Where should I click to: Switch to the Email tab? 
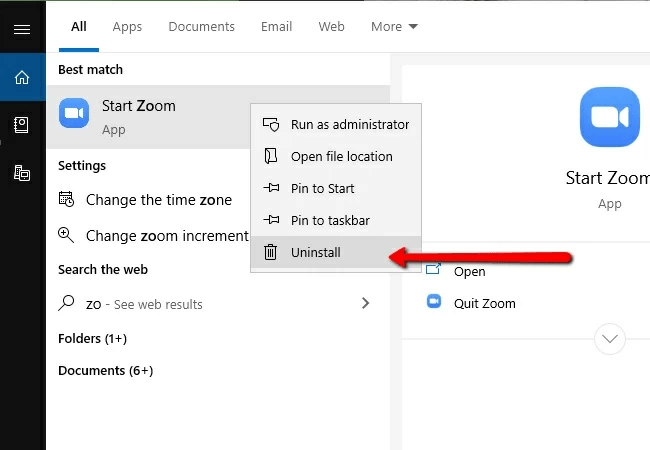[276, 27]
